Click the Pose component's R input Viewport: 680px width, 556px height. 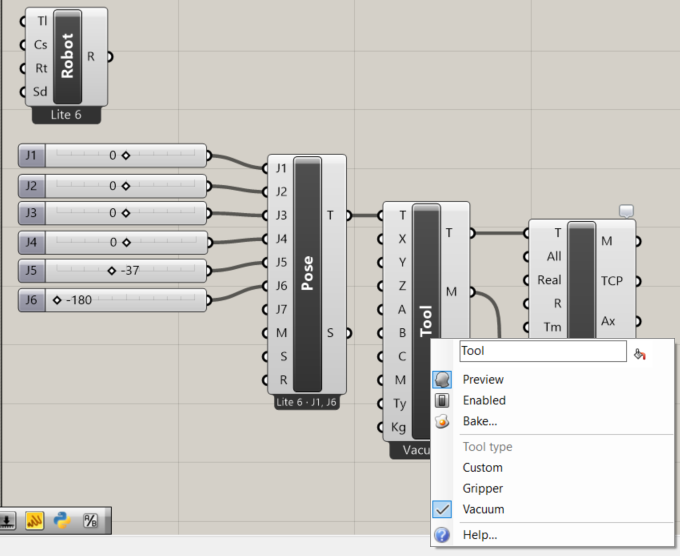[283, 380]
